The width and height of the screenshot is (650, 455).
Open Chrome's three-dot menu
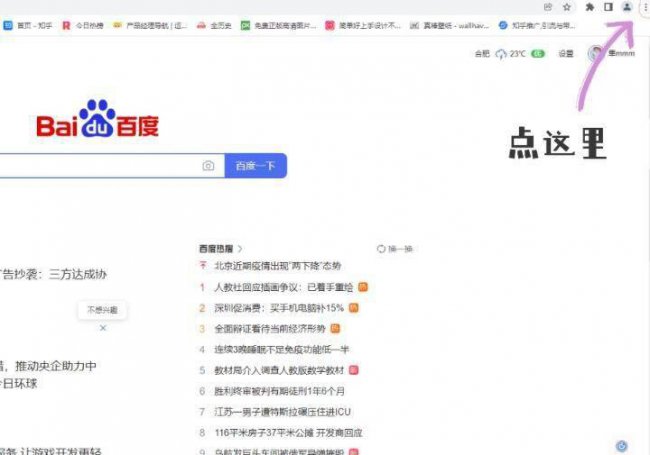(x=645, y=7)
